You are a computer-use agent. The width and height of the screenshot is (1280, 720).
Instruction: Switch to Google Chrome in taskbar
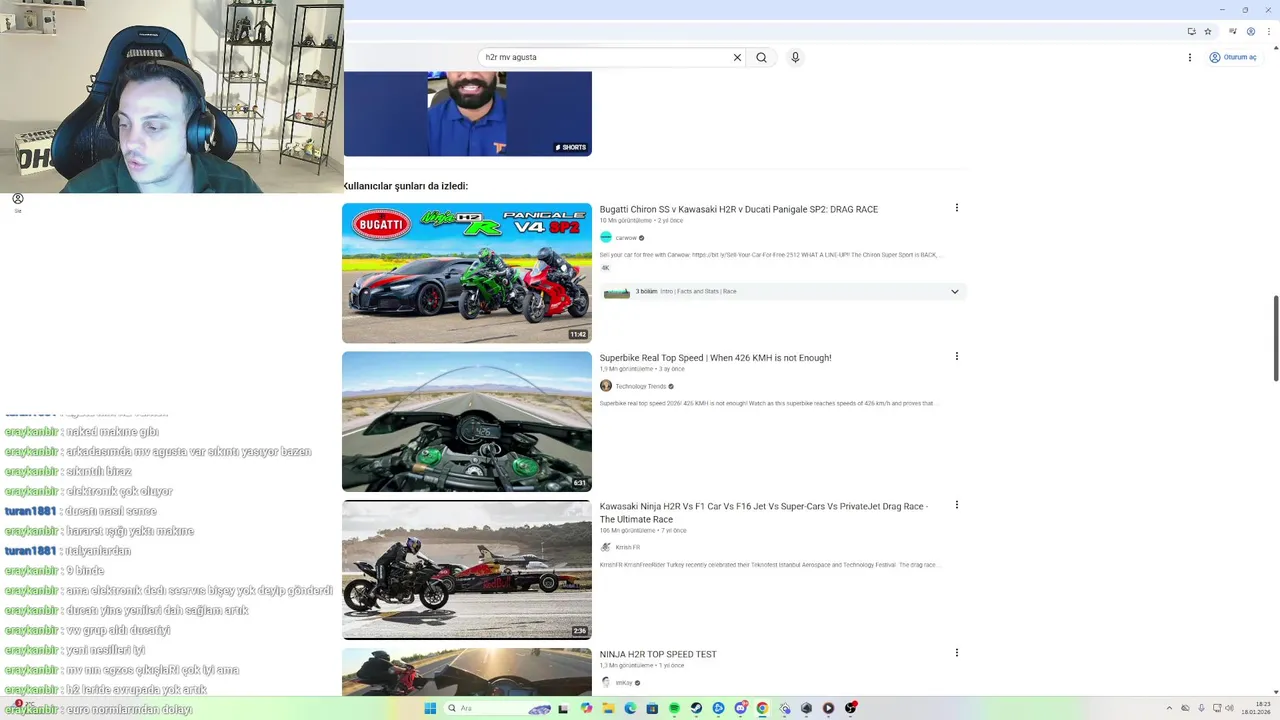[x=762, y=708]
